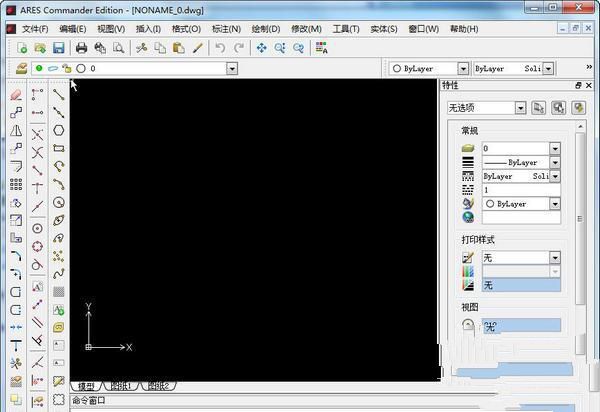
Task: Click the Zoom previous icon
Action: click(x=298, y=48)
